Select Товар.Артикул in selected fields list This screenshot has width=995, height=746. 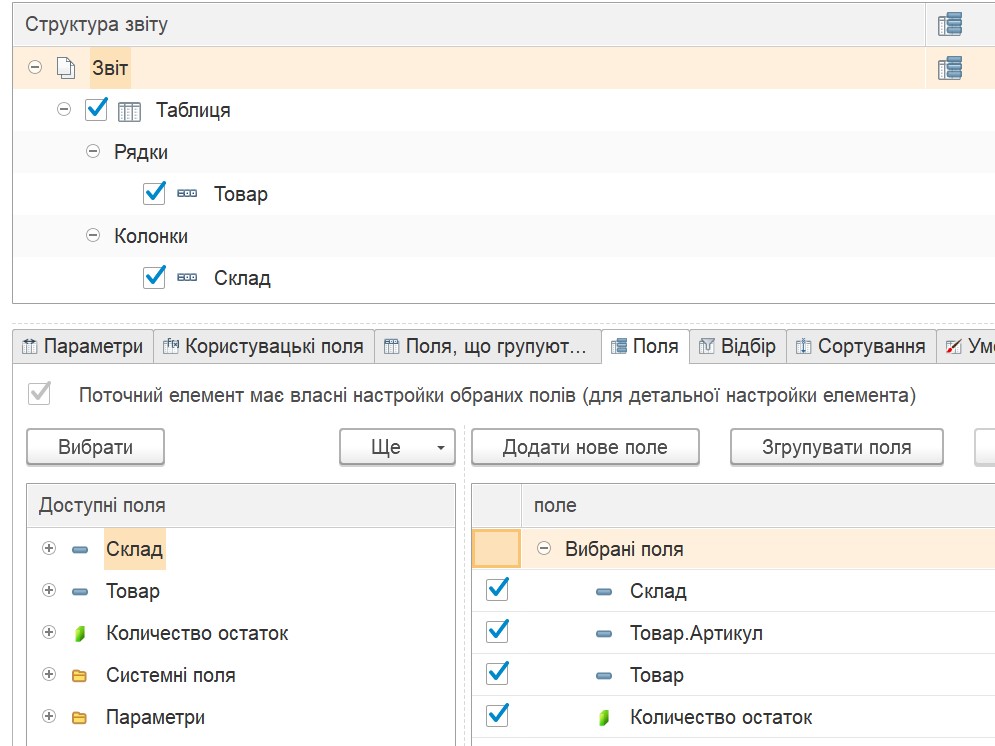(696, 633)
